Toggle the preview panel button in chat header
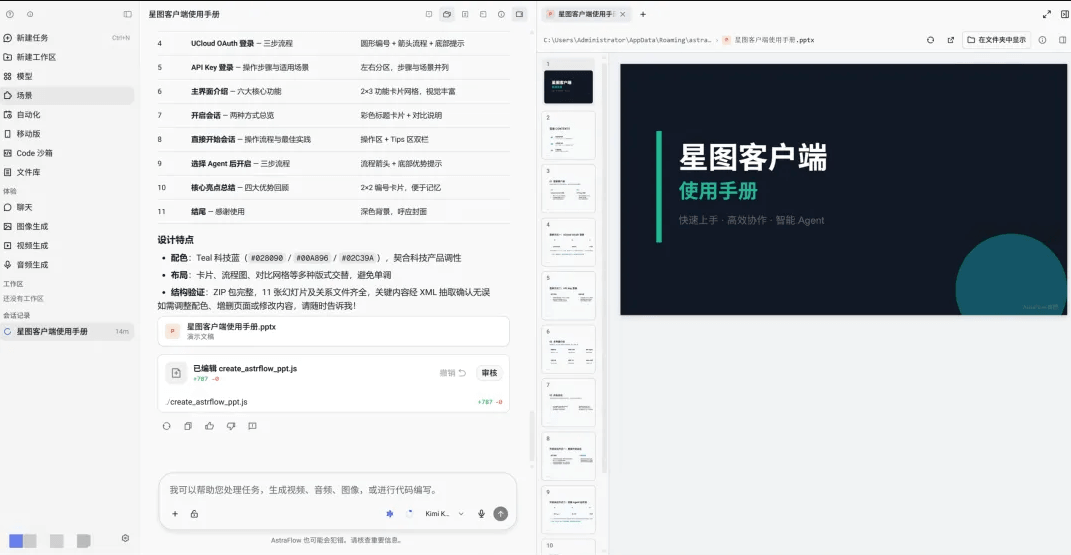1071x555 pixels. pos(519,14)
